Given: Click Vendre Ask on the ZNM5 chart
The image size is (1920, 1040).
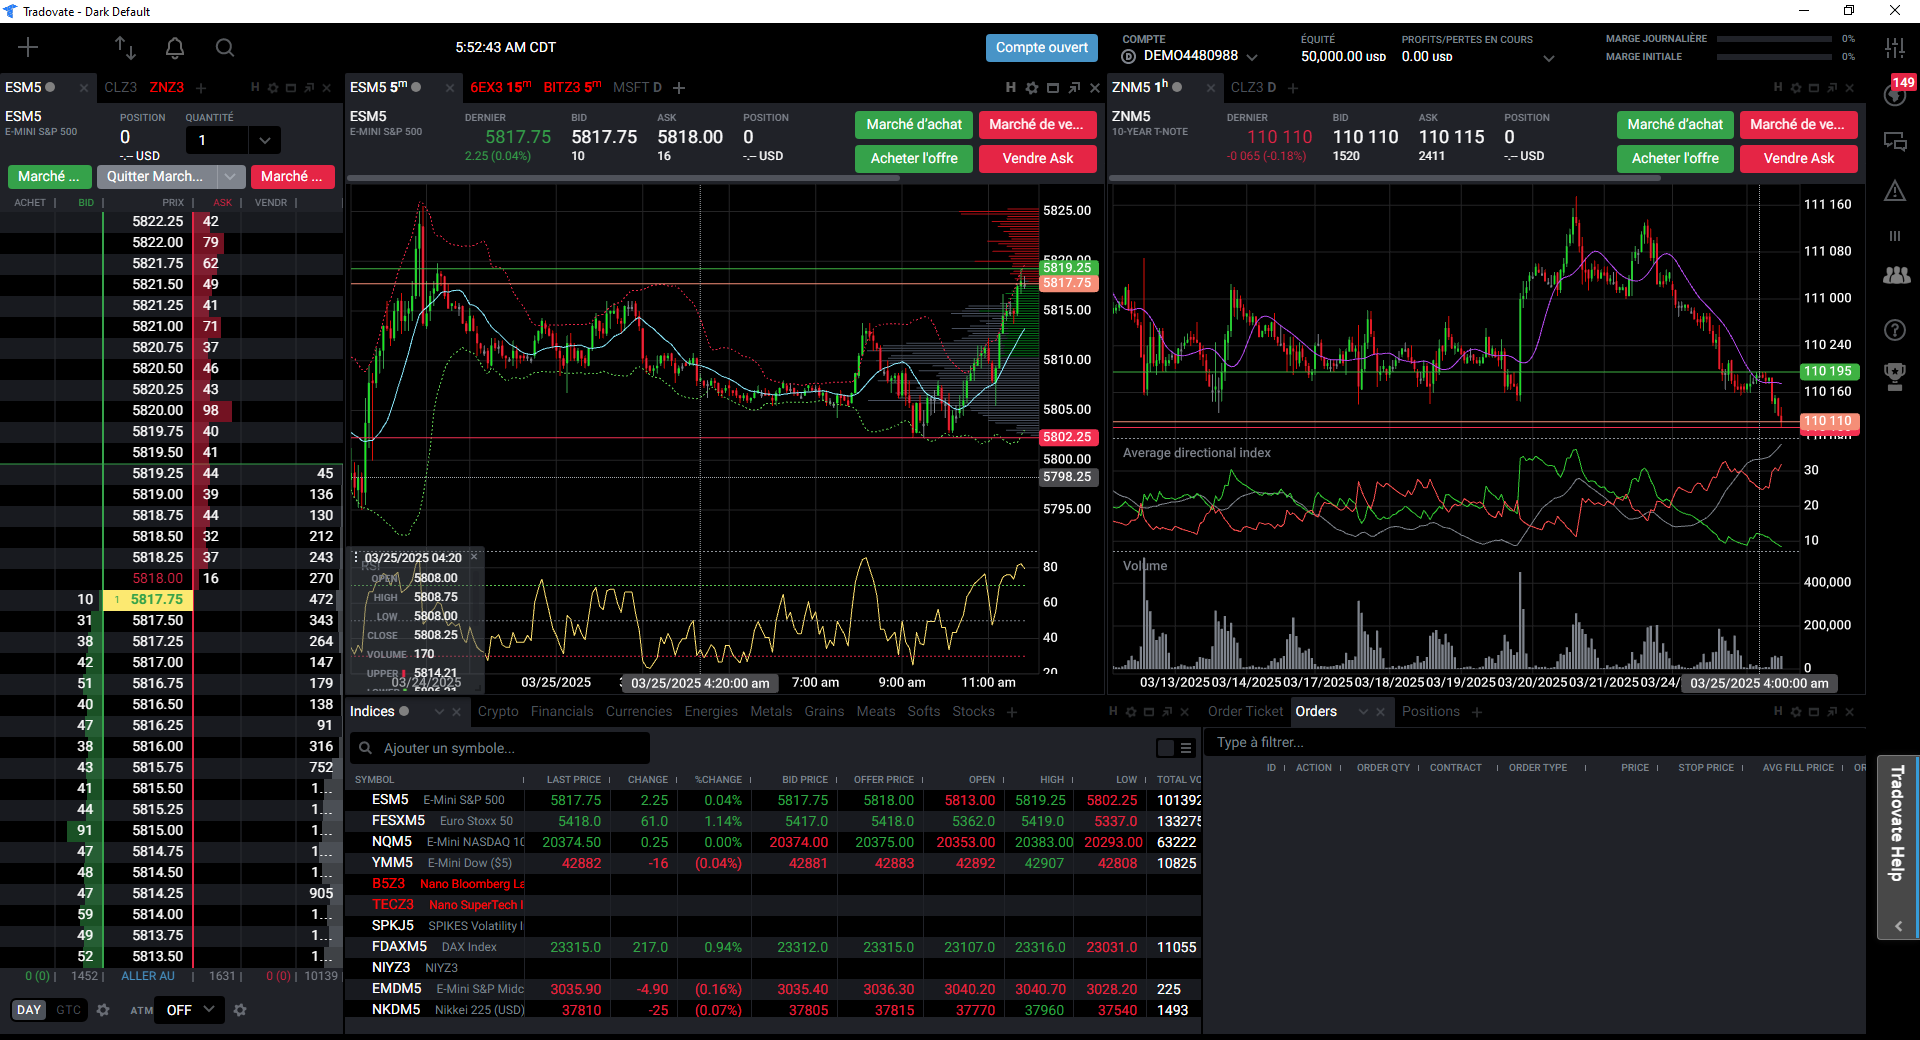Looking at the screenshot, I should pos(1798,158).
